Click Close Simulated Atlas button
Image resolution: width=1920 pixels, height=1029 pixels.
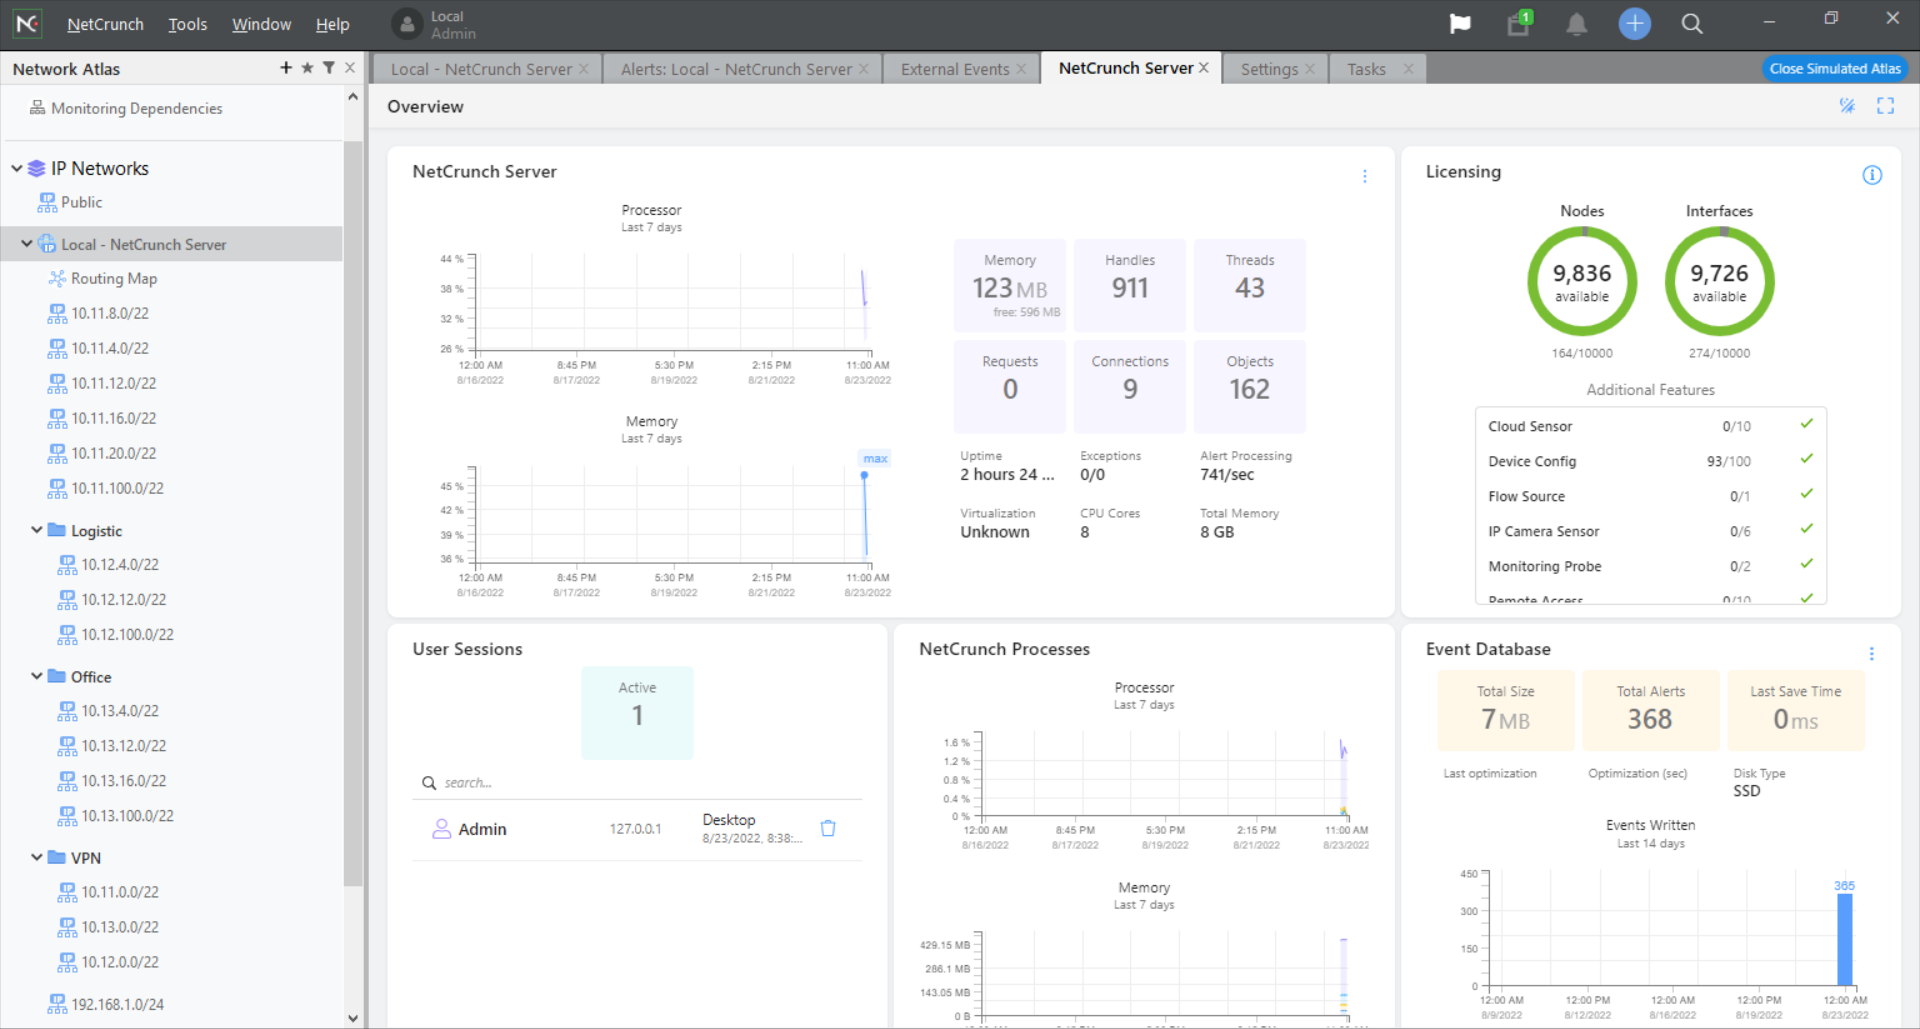click(1835, 69)
